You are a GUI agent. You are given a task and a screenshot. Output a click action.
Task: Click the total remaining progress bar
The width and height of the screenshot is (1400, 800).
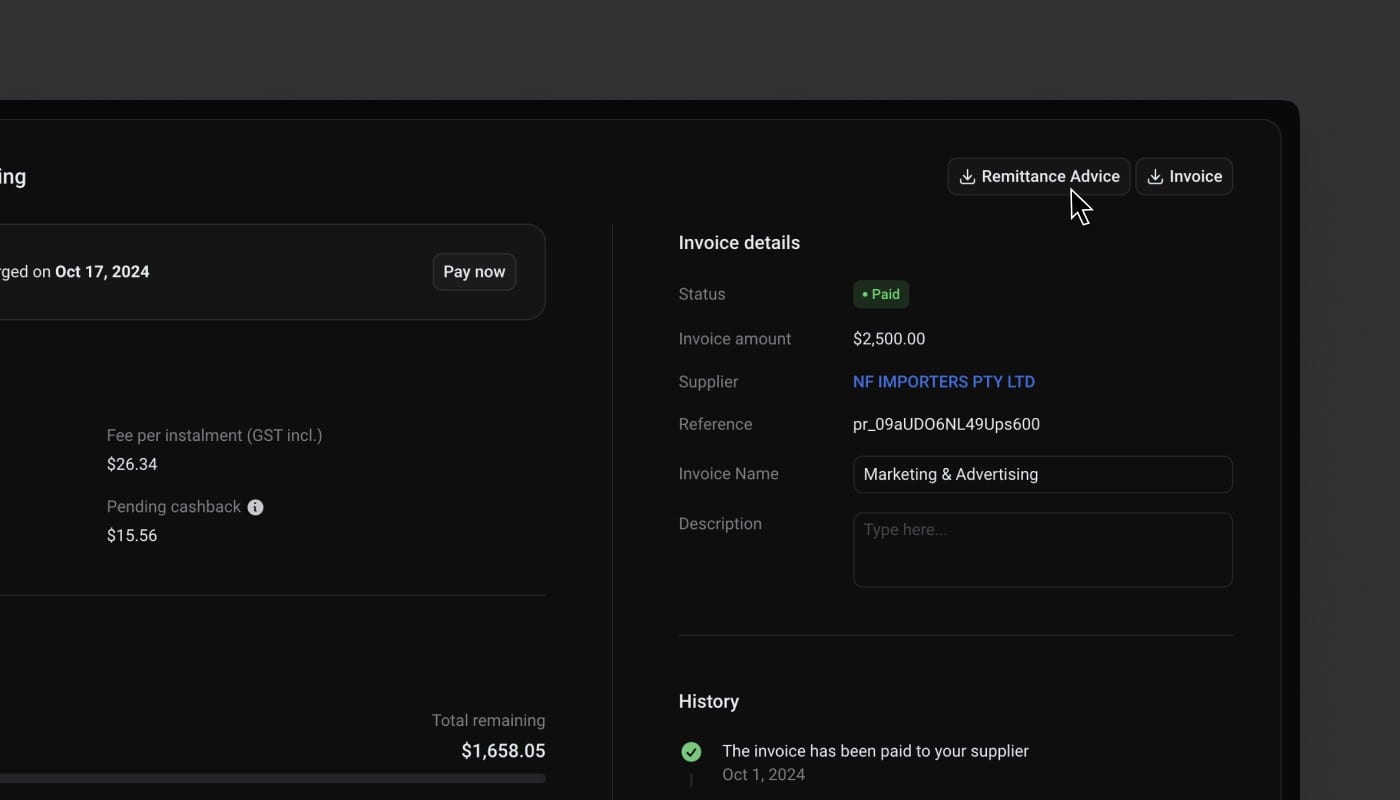pyautogui.click(x=273, y=778)
